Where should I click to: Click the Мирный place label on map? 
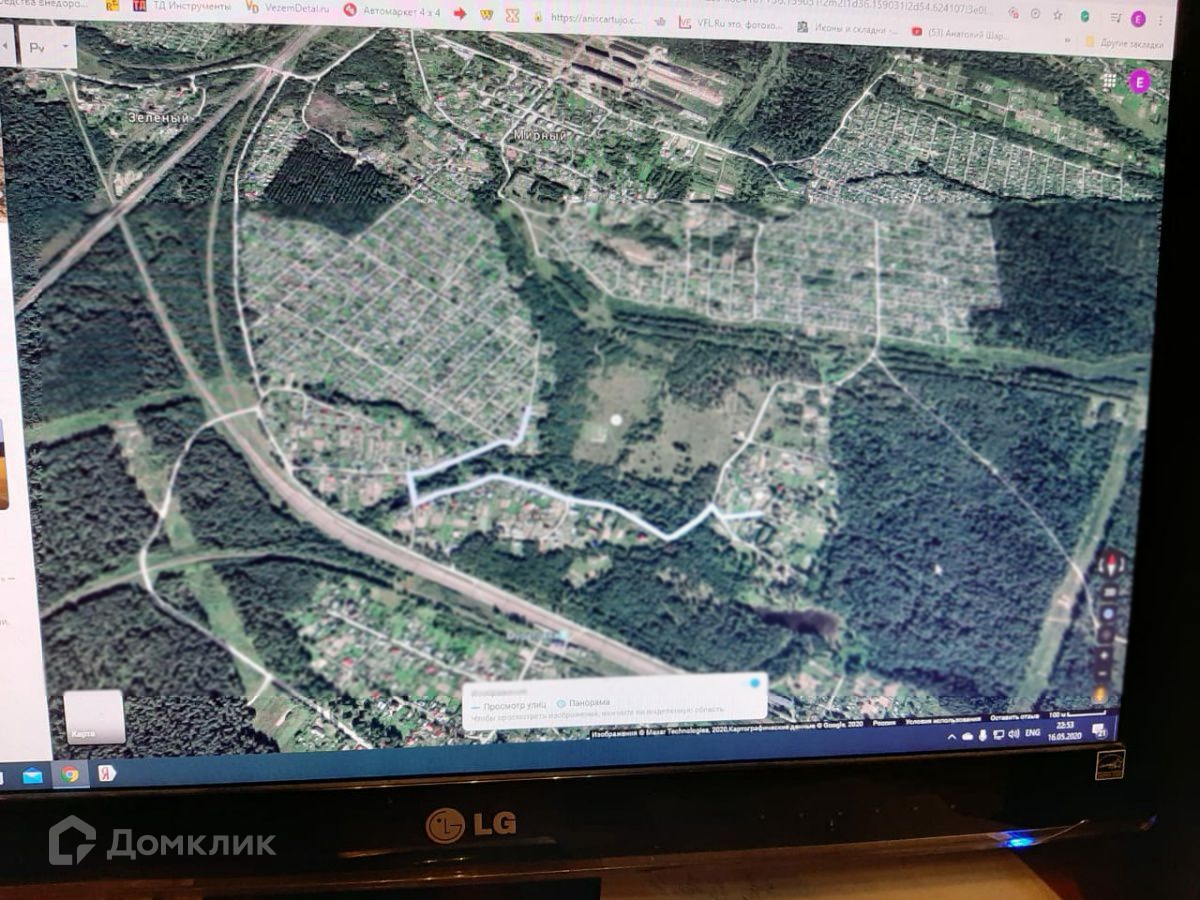click(540, 134)
